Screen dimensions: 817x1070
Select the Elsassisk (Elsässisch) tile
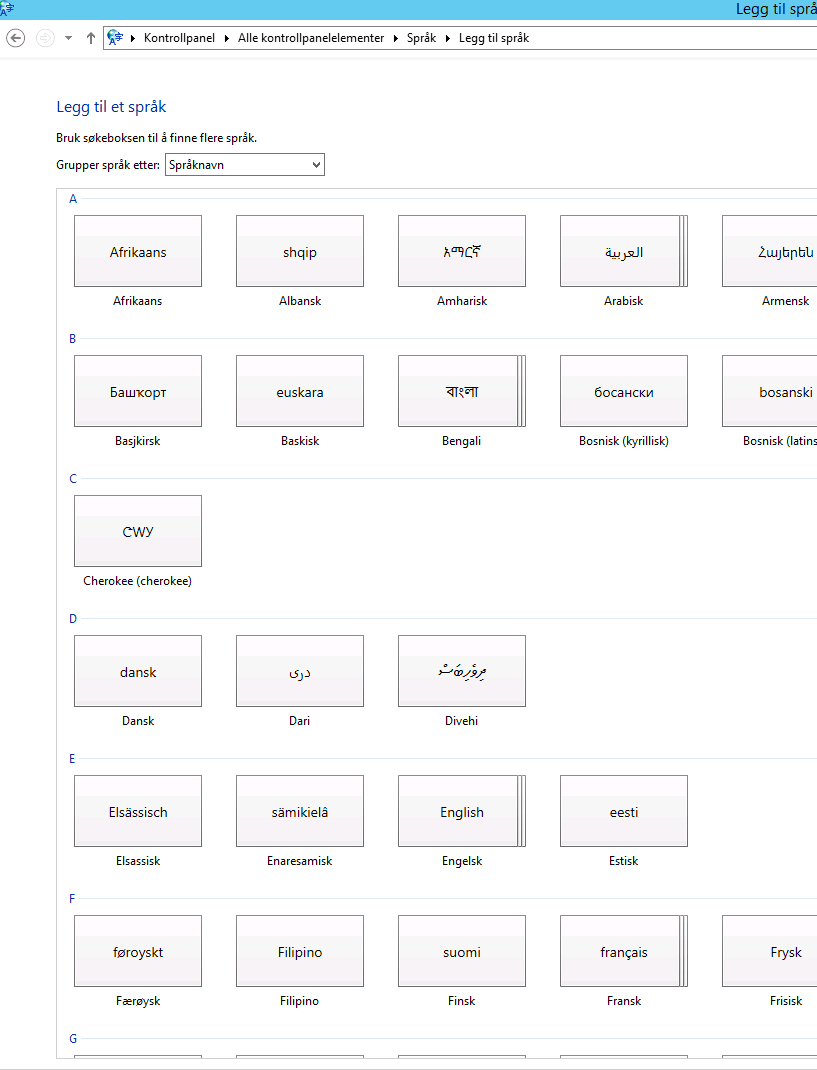[x=138, y=811]
